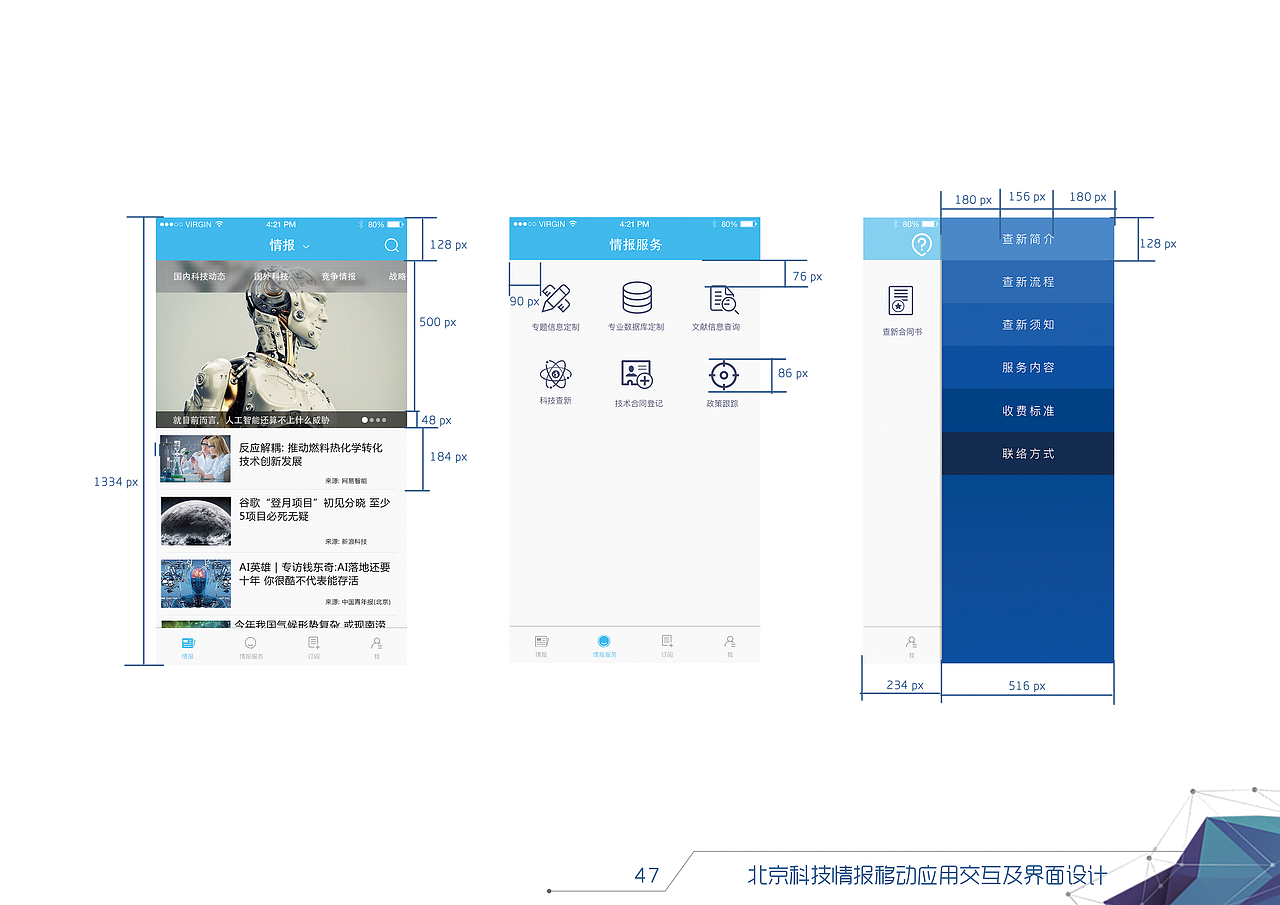This screenshot has width=1280, height=905.
Task: Select the 专题信息定制 pen icon
Action: click(x=554, y=299)
